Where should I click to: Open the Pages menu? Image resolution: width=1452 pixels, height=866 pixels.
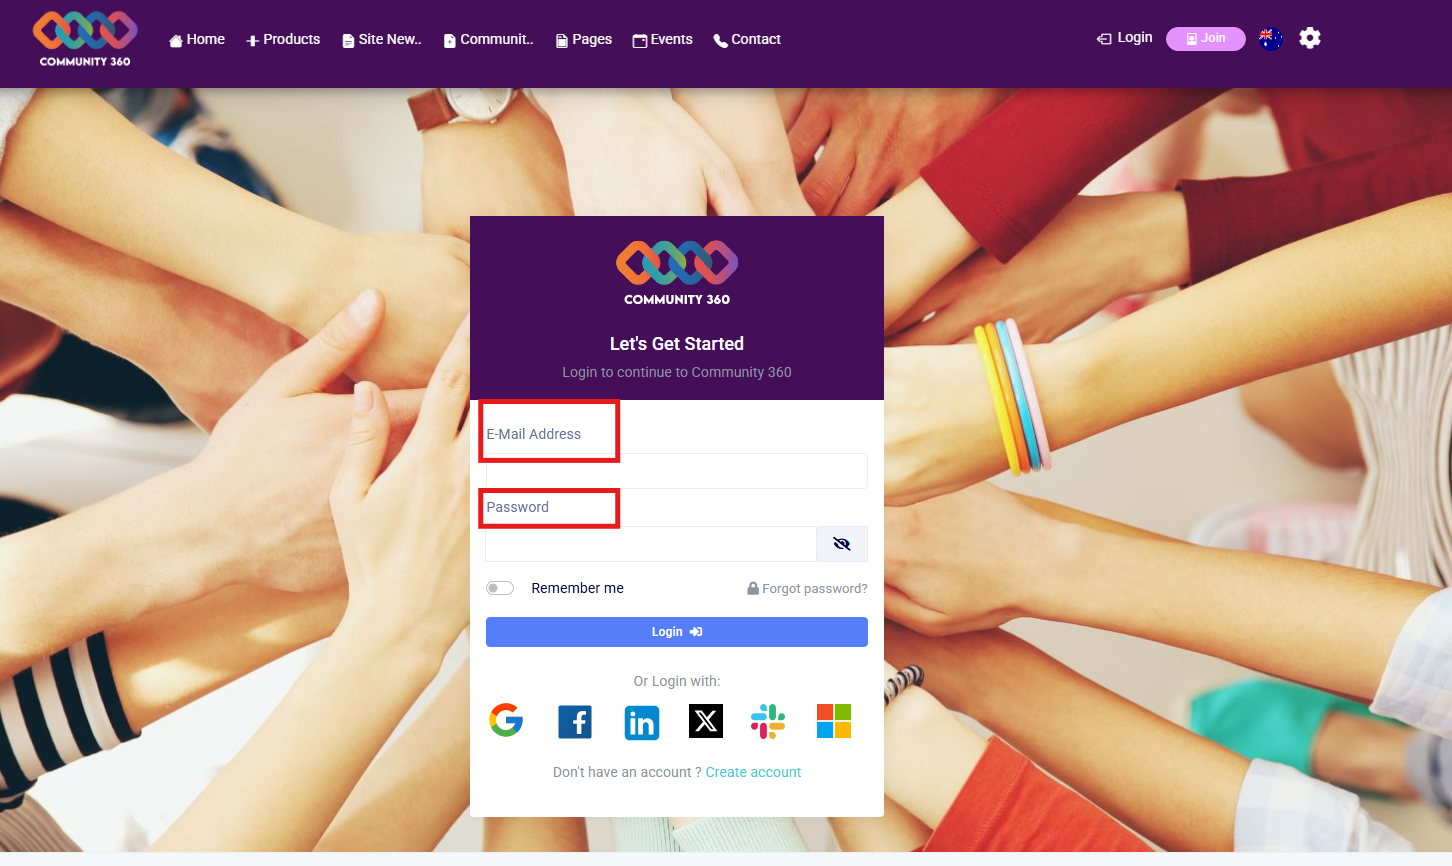pos(584,39)
